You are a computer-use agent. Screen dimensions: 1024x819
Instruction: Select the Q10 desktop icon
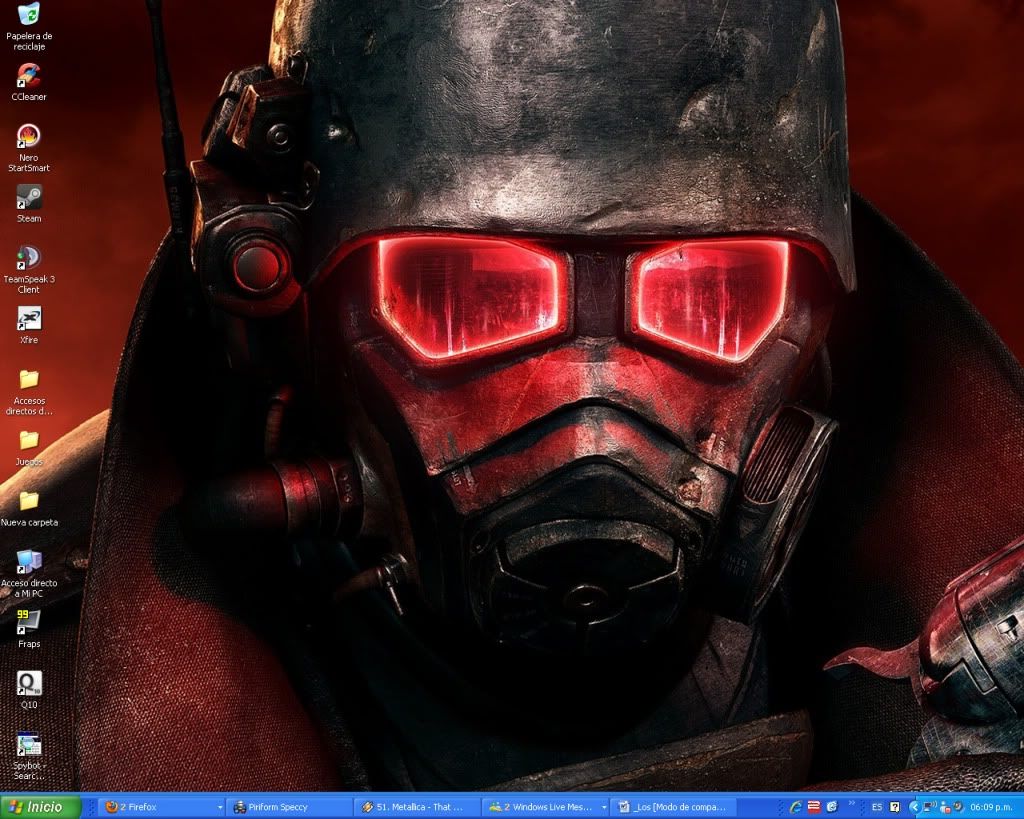click(x=29, y=684)
